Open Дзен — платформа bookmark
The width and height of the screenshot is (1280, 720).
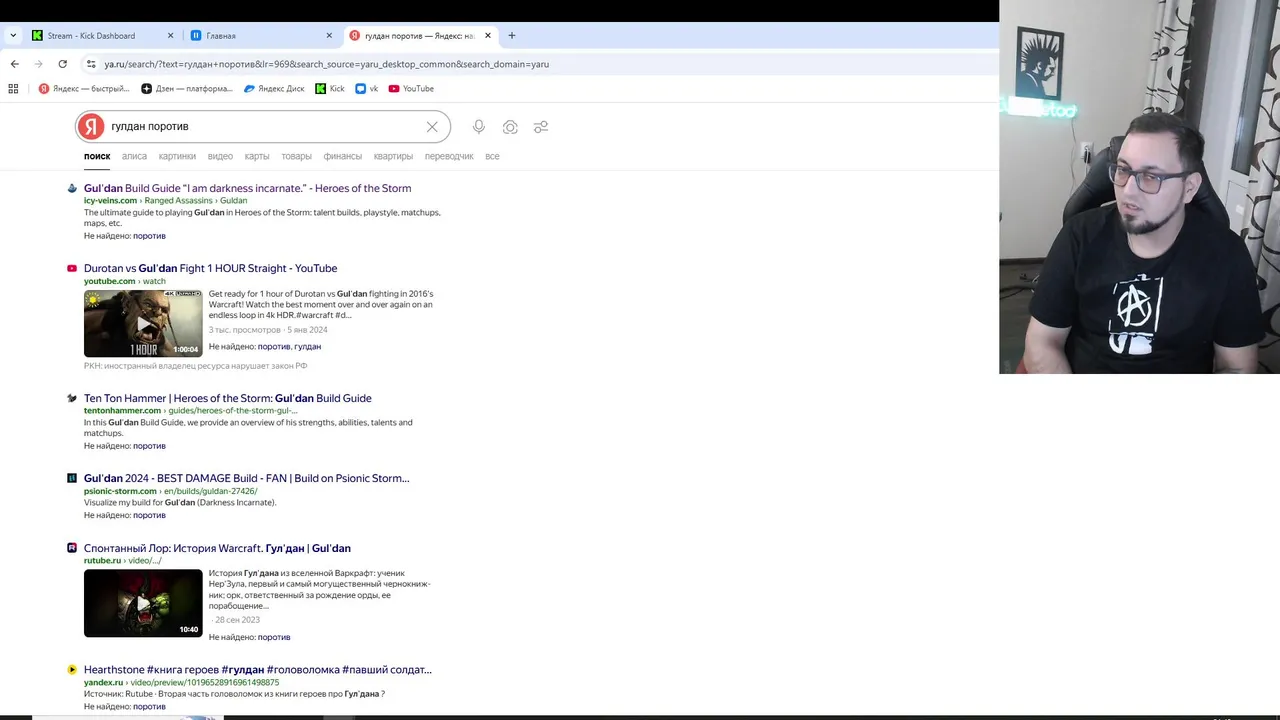click(187, 89)
